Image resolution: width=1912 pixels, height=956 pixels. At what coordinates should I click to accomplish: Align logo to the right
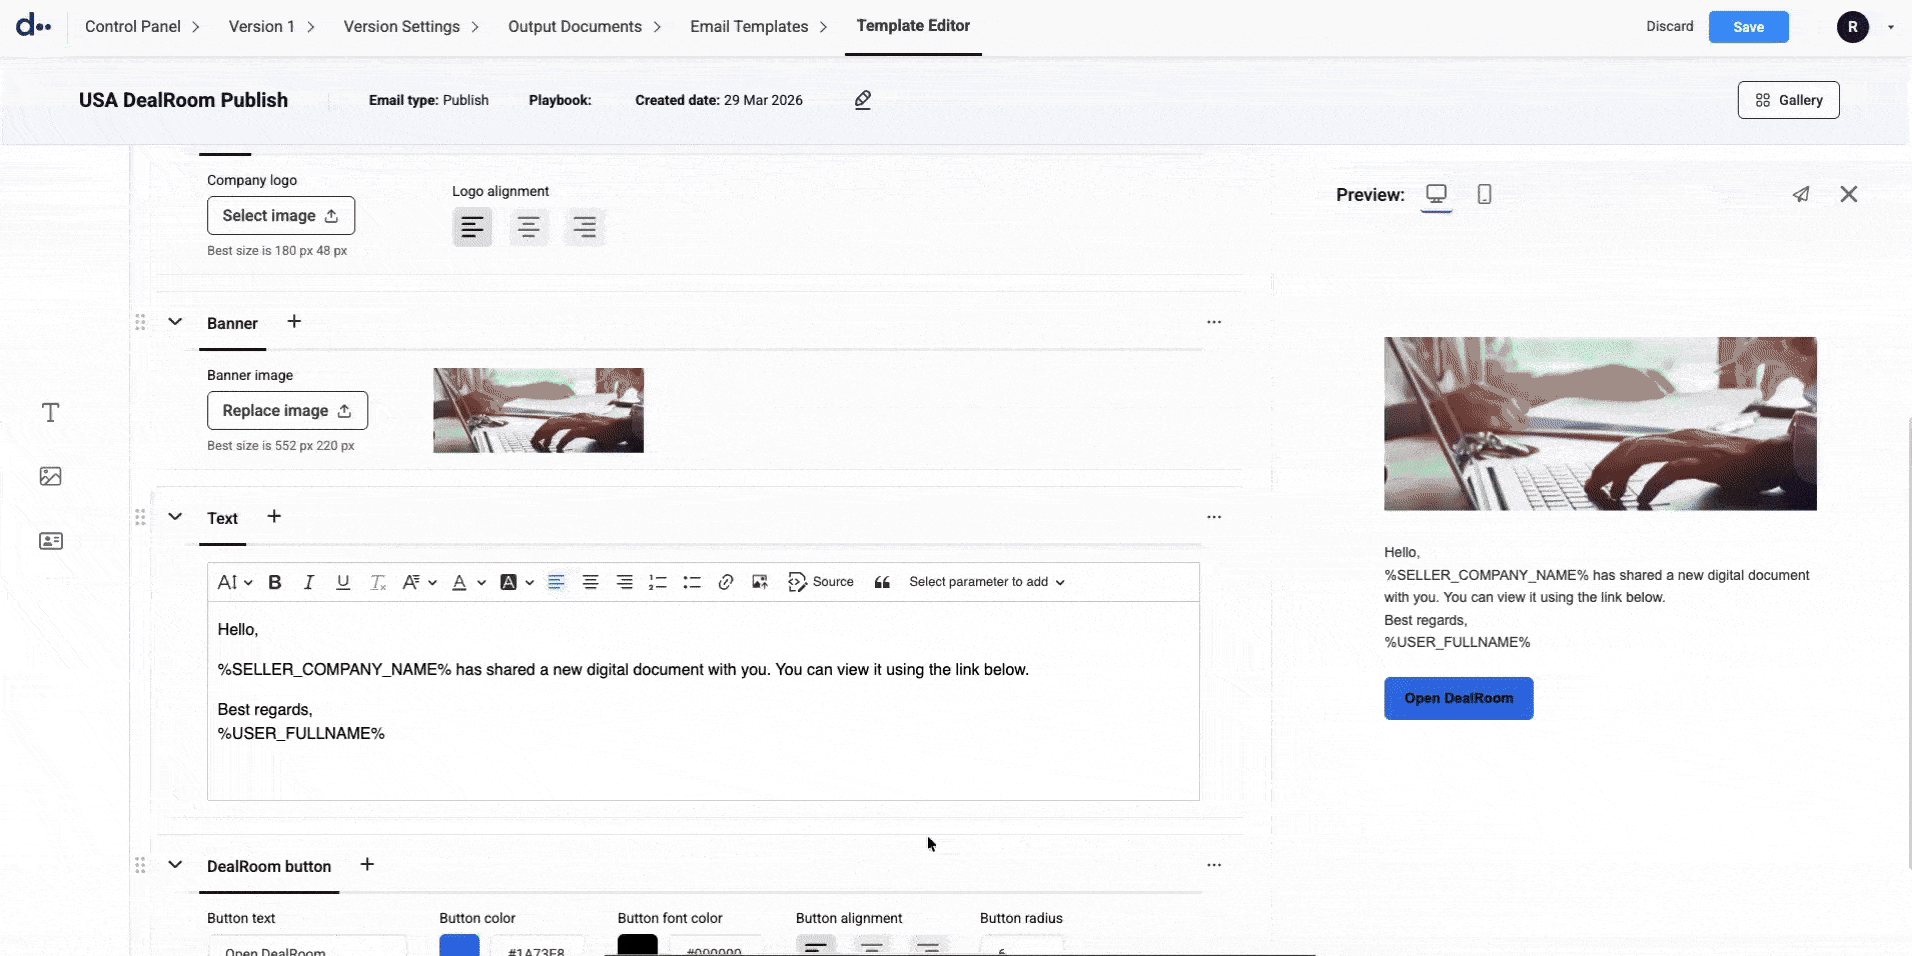pos(584,227)
